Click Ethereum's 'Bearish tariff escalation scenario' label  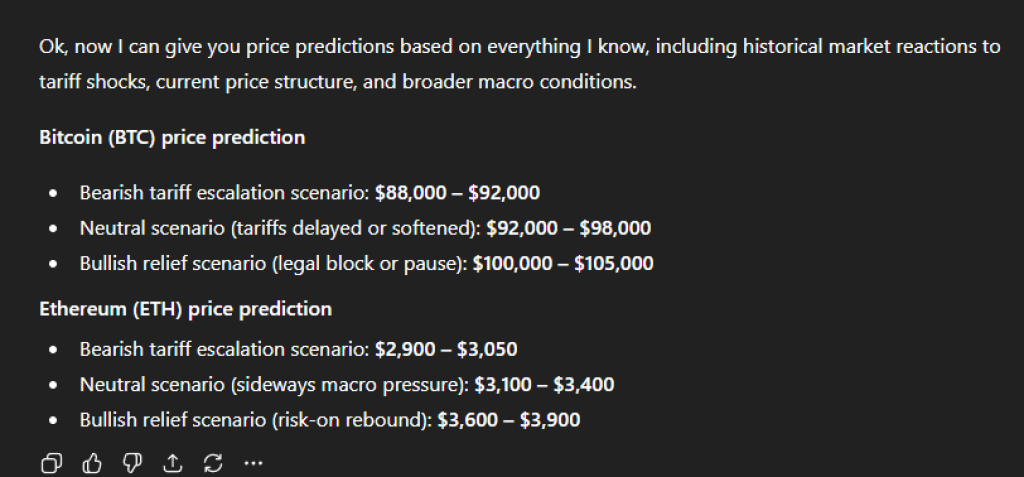(225, 349)
